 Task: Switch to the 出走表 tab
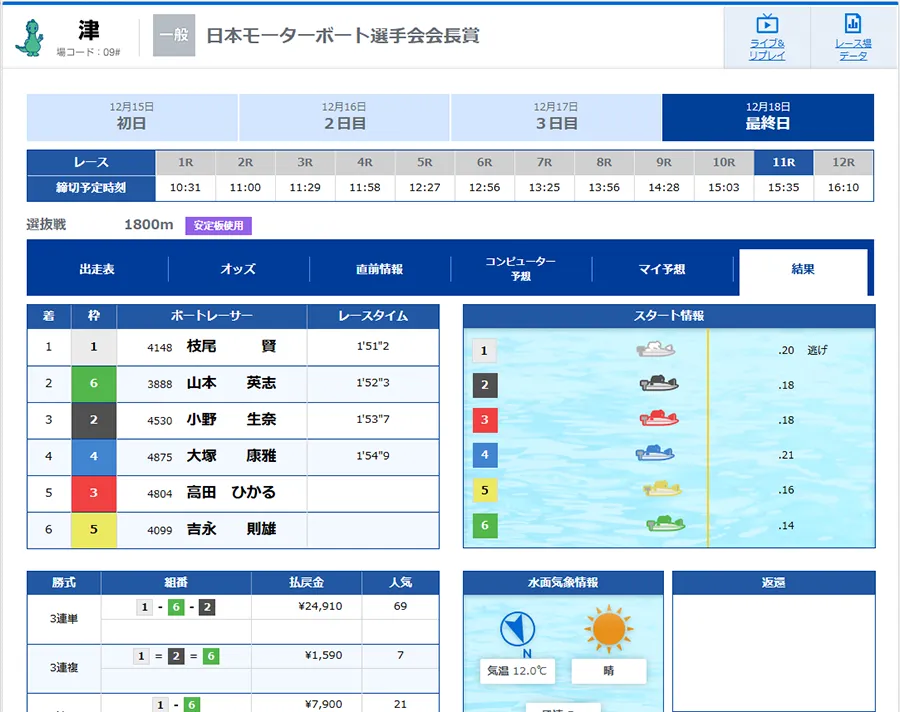coord(97,269)
